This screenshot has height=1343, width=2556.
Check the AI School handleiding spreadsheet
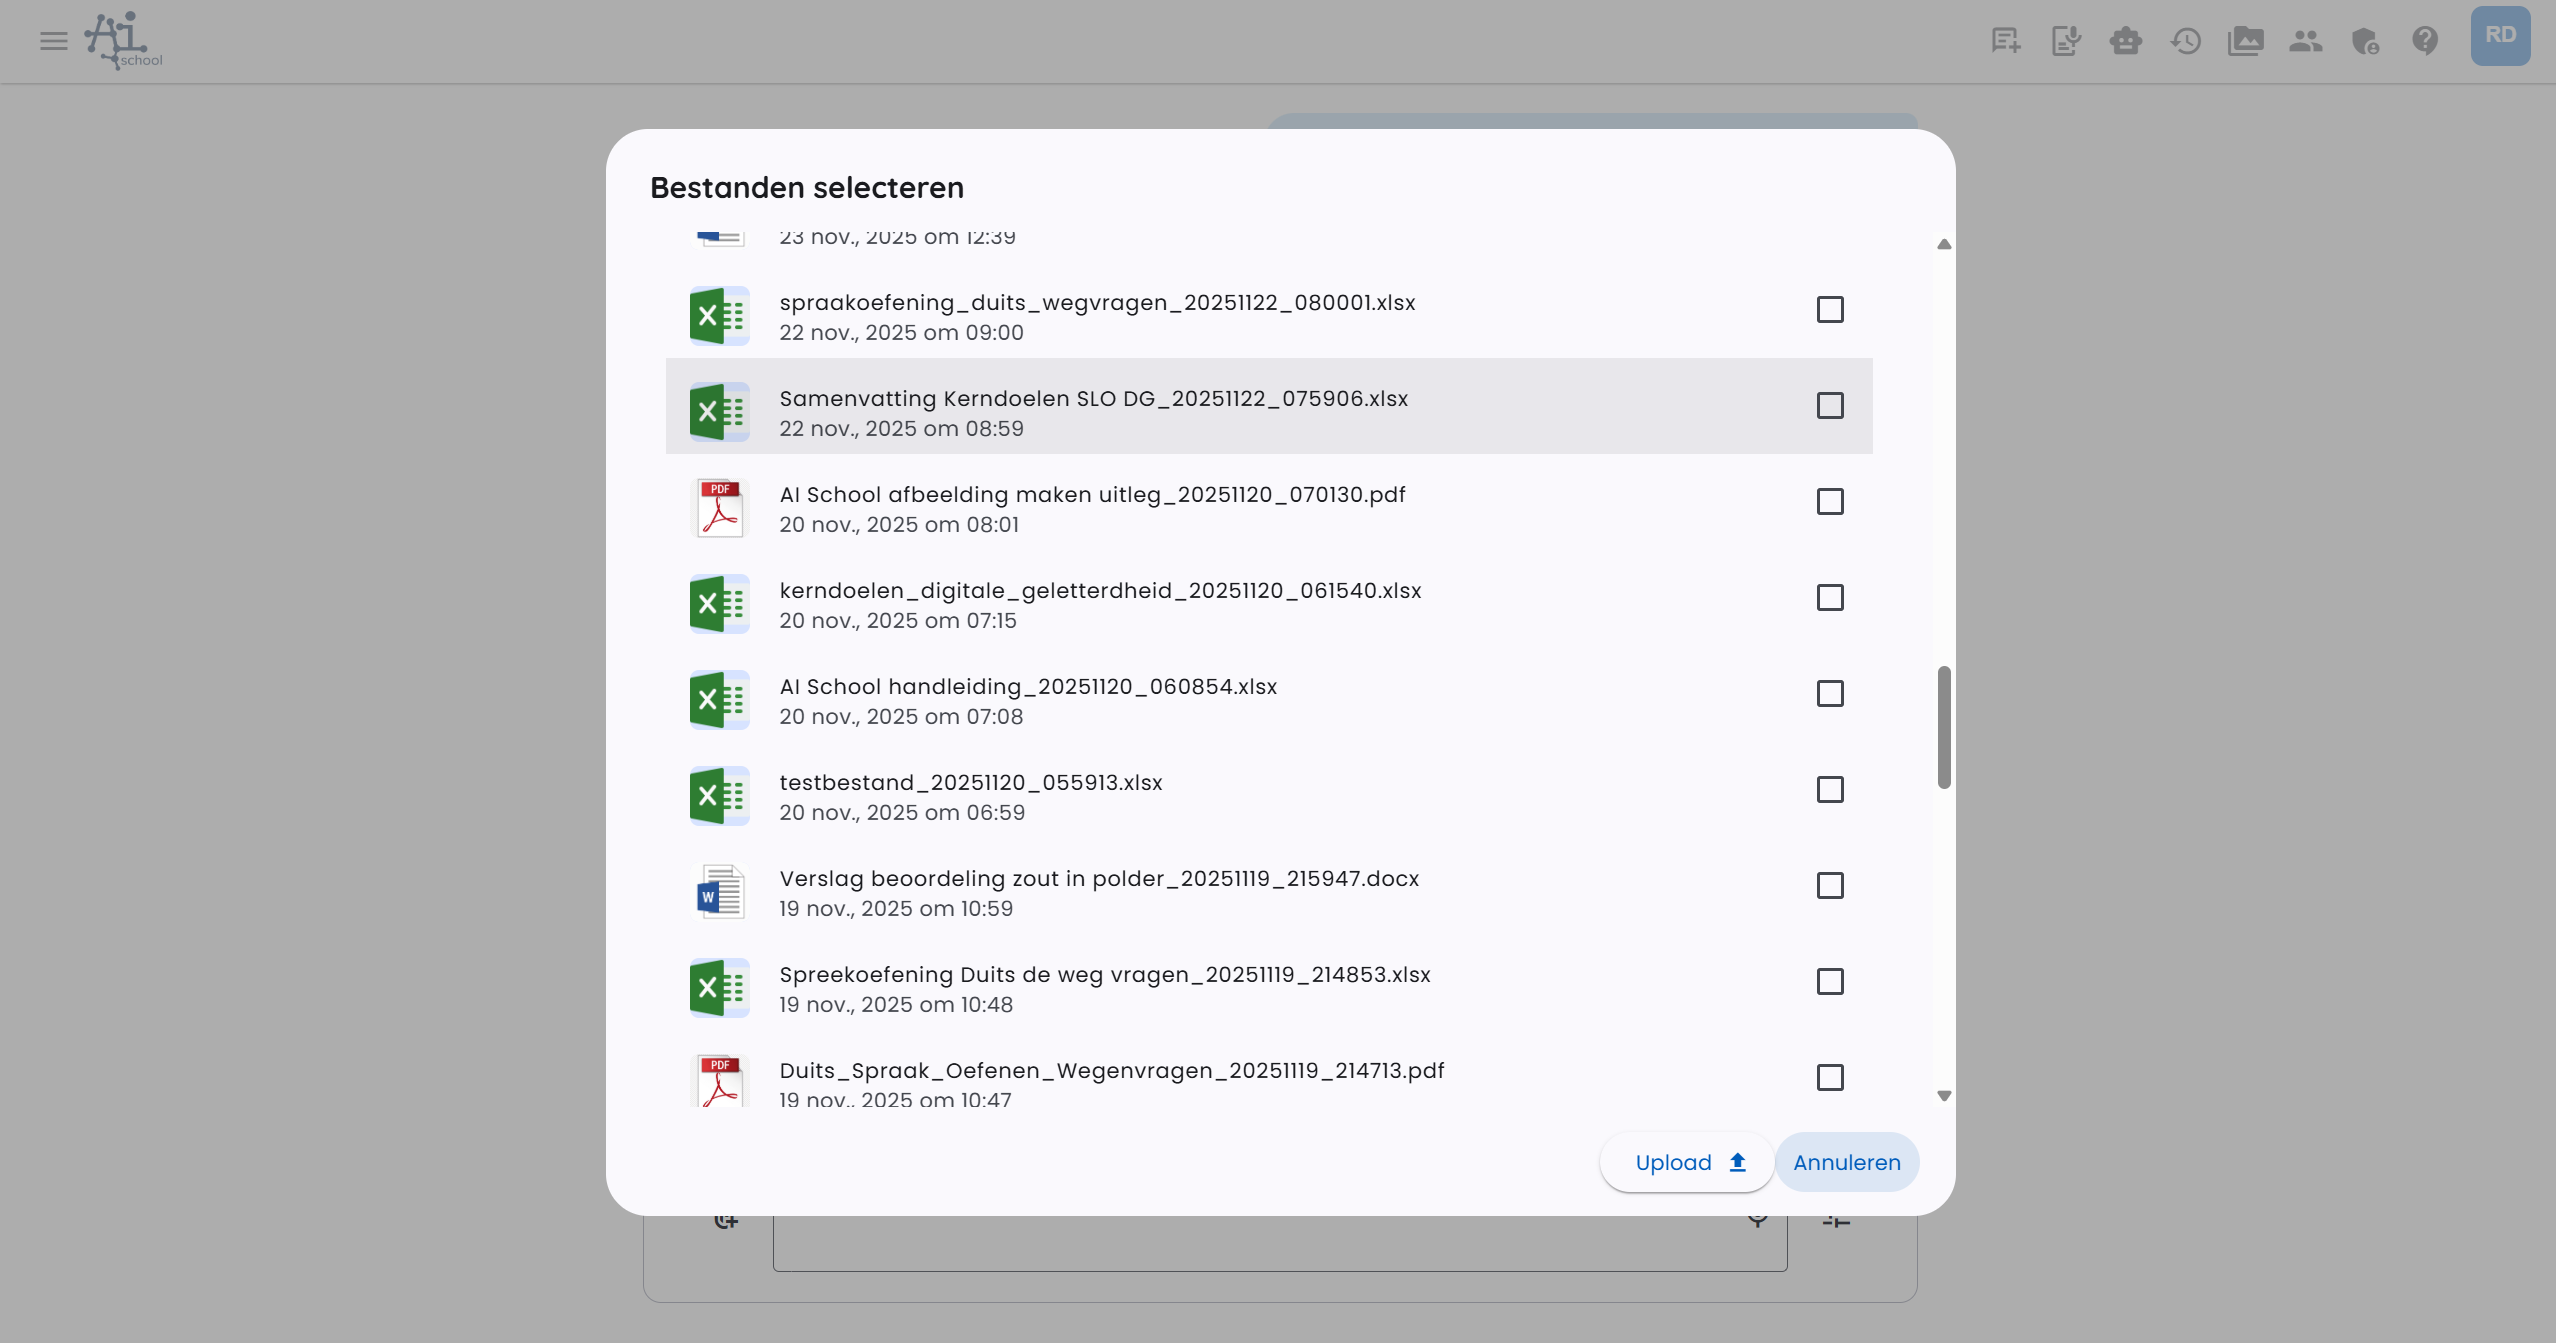(1830, 694)
